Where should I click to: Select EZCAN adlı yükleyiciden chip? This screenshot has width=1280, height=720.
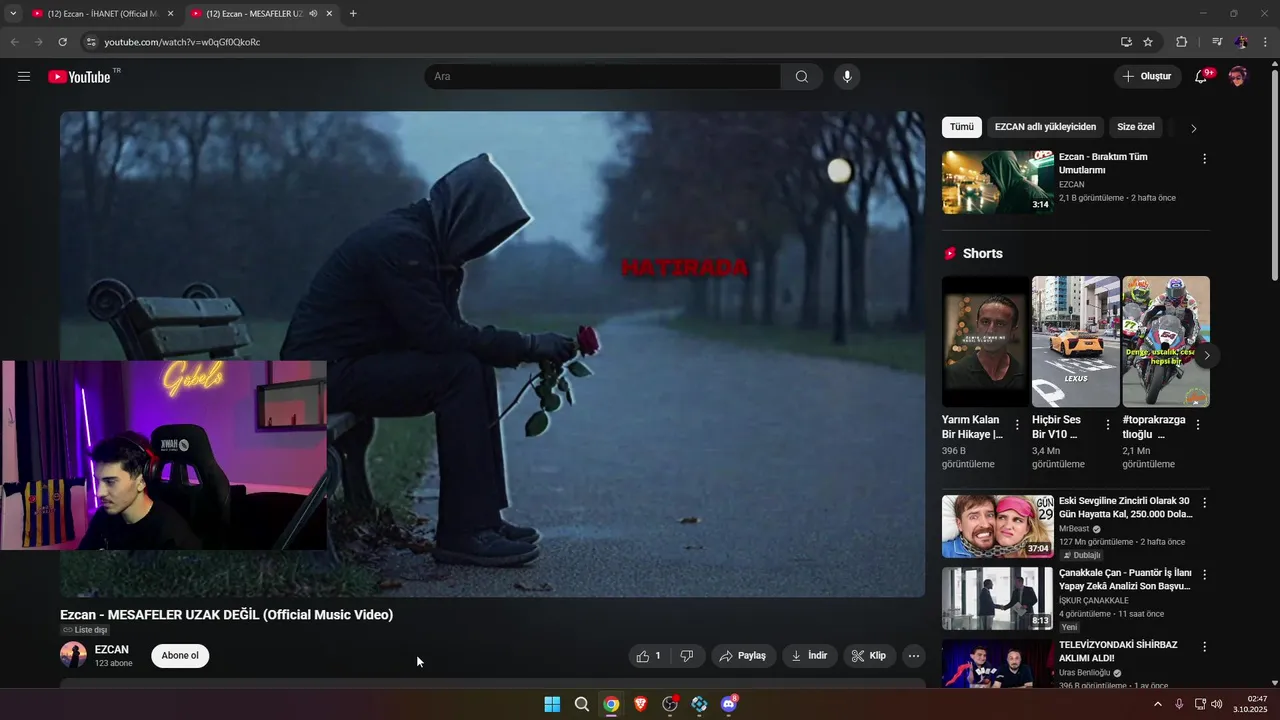coord(1045,127)
